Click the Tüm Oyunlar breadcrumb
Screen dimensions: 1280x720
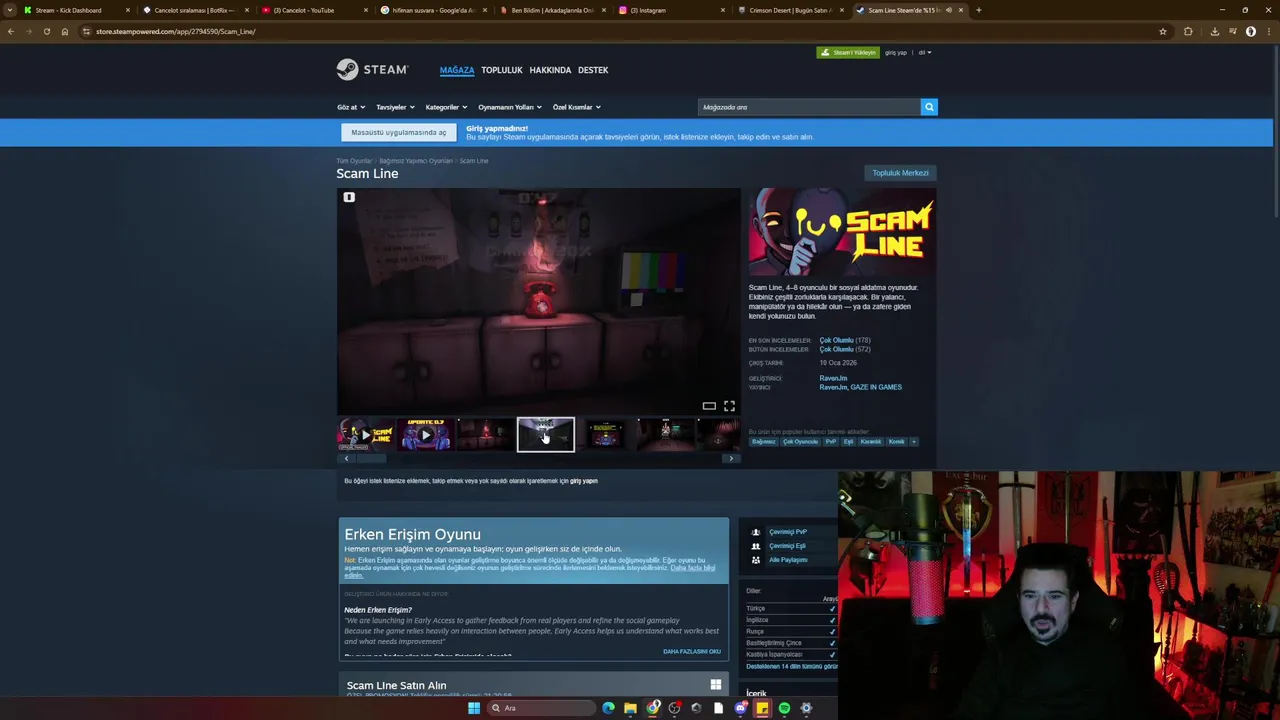(x=354, y=161)
